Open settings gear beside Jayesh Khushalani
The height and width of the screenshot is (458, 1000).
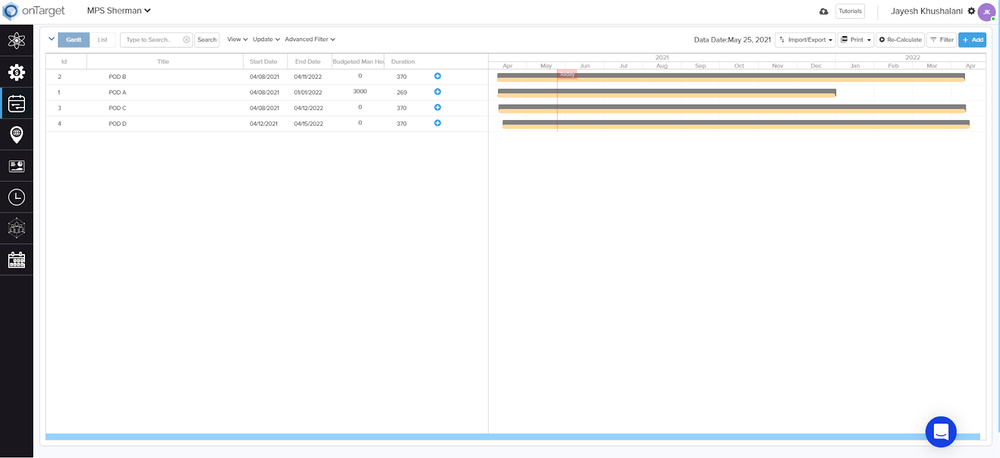click(x=971, y=11)
